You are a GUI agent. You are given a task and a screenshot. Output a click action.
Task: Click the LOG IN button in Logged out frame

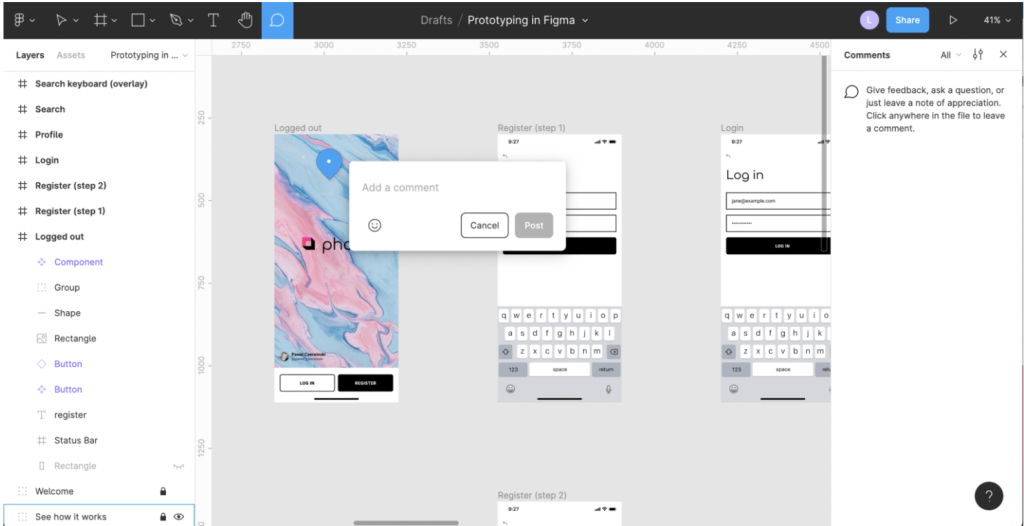307,383
